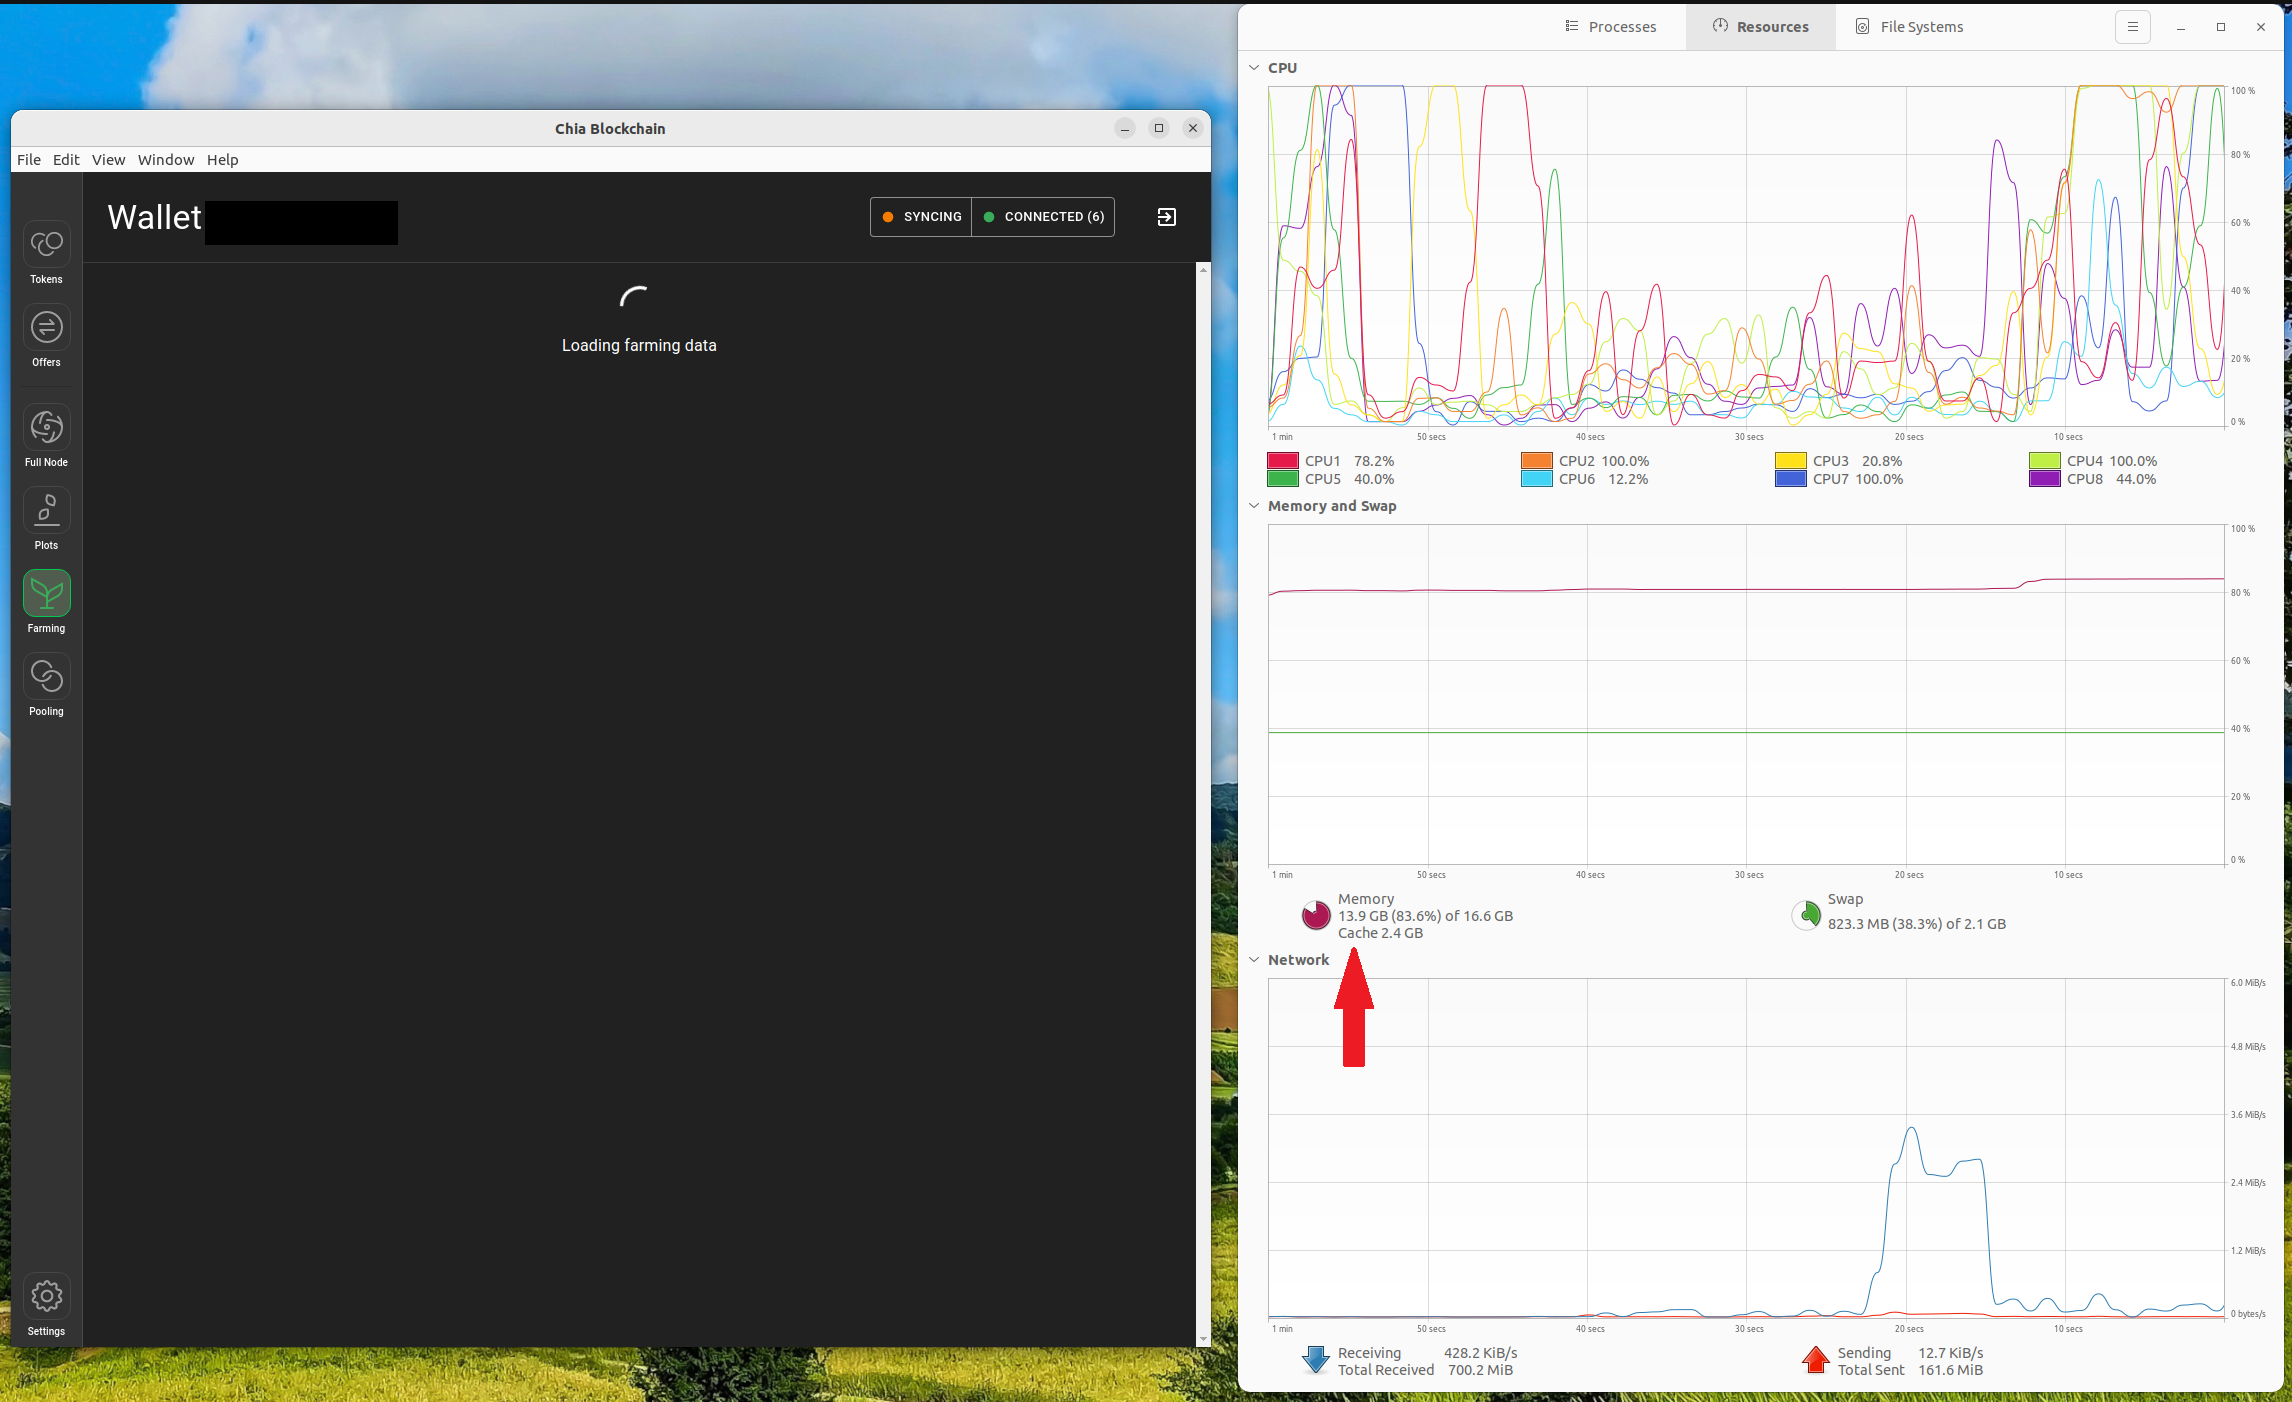Image resolution: width=2292 pixels, height=1402 pixels.
Task: Change the CPU5 color swatch
Action: 1283,479
